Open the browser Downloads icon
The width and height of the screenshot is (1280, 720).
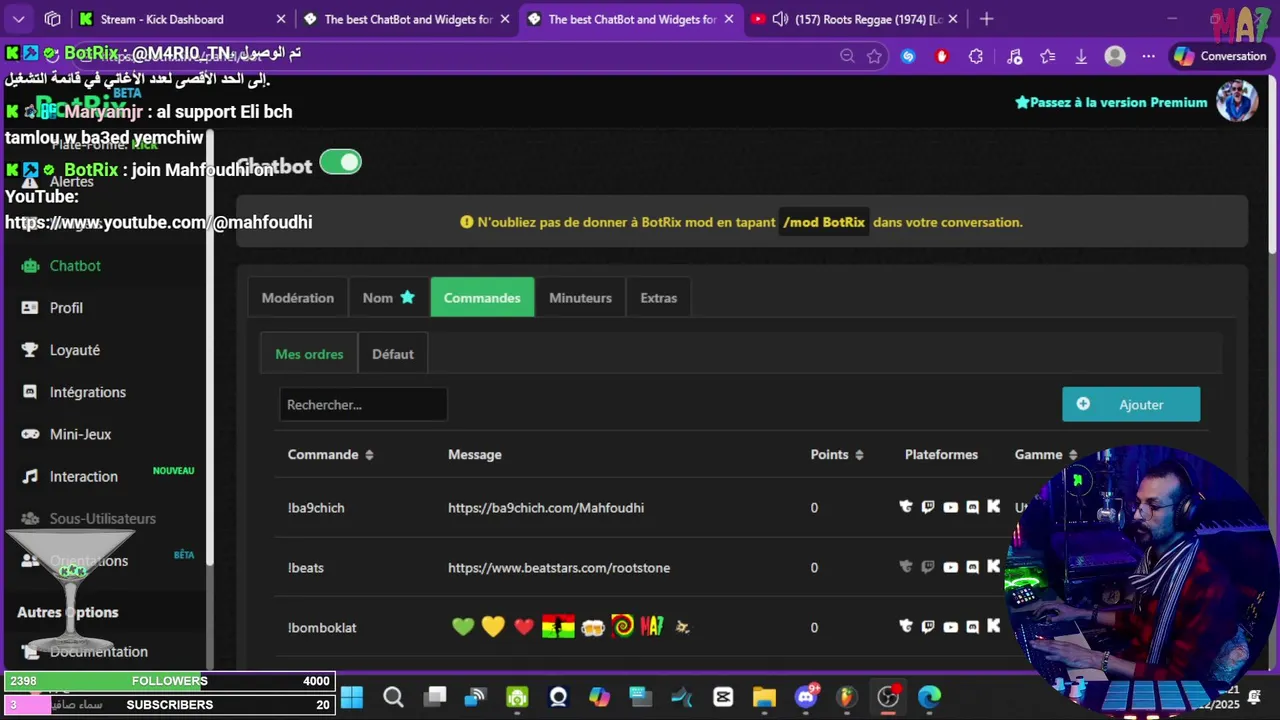[x=1081, y=56]
